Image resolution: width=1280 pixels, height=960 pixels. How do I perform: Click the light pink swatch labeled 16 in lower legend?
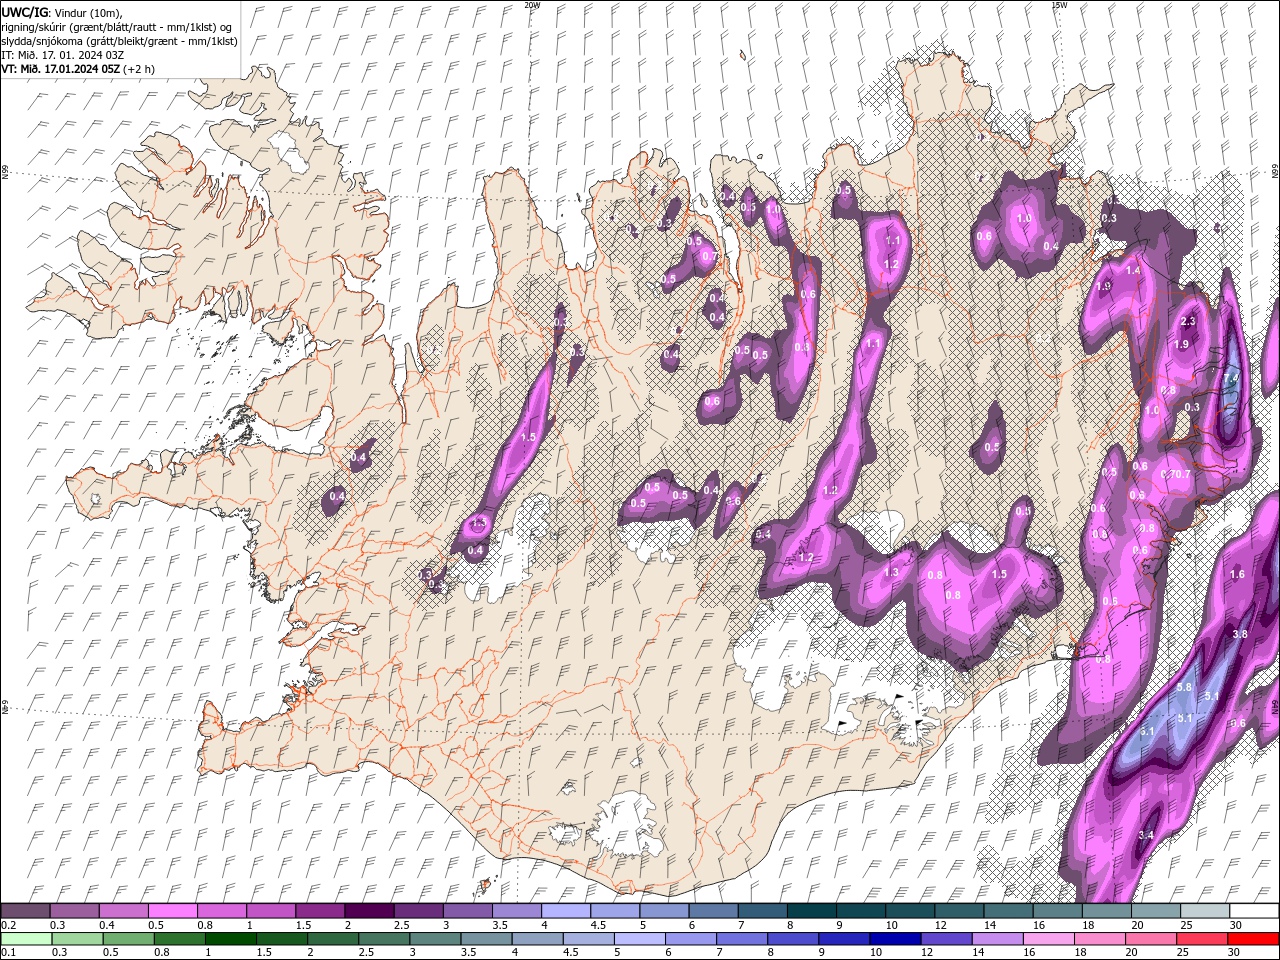[1048, 939]
